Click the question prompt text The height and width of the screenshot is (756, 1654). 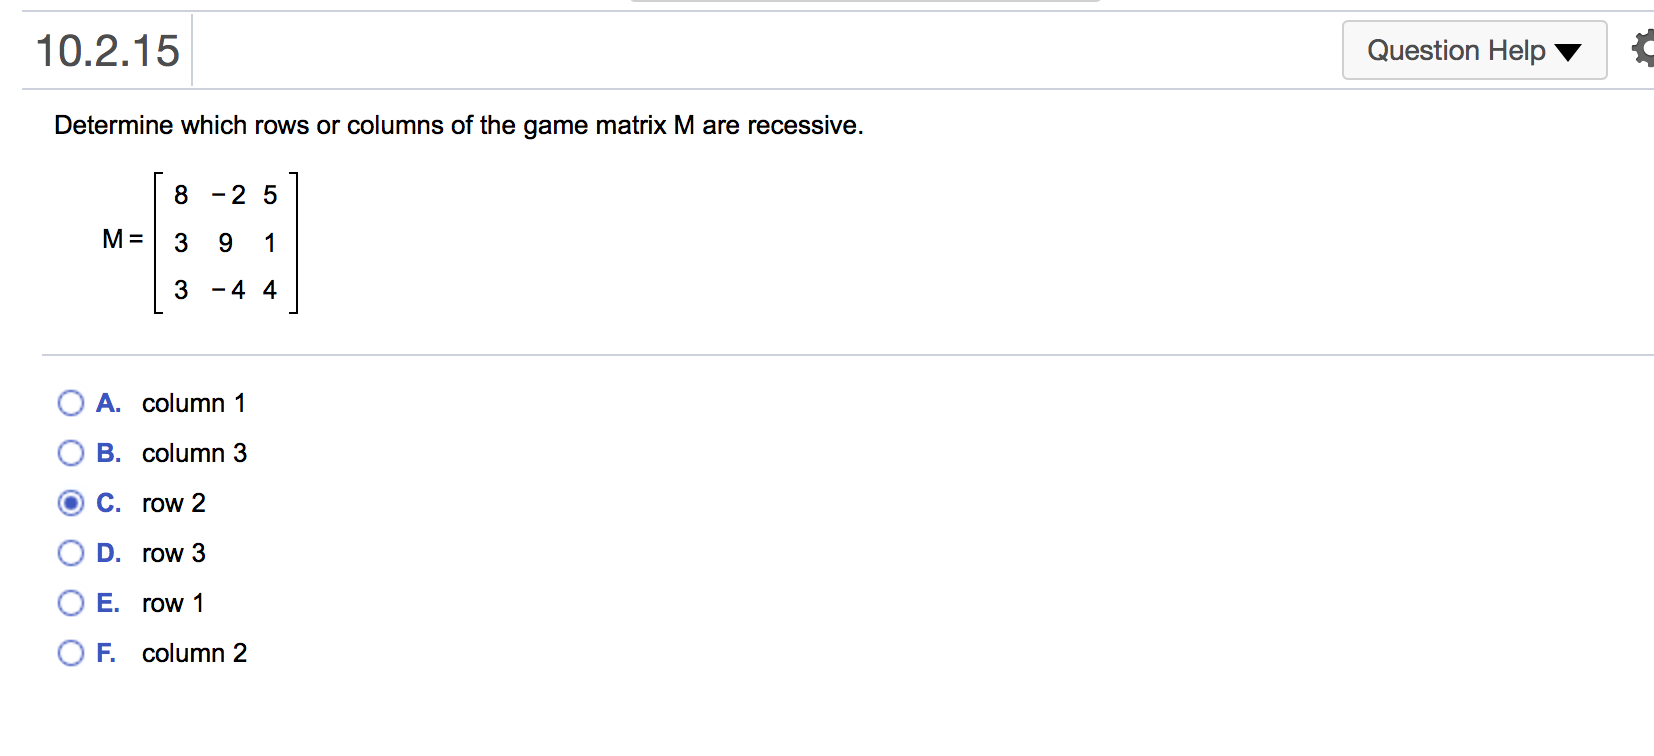click(459, 125)
